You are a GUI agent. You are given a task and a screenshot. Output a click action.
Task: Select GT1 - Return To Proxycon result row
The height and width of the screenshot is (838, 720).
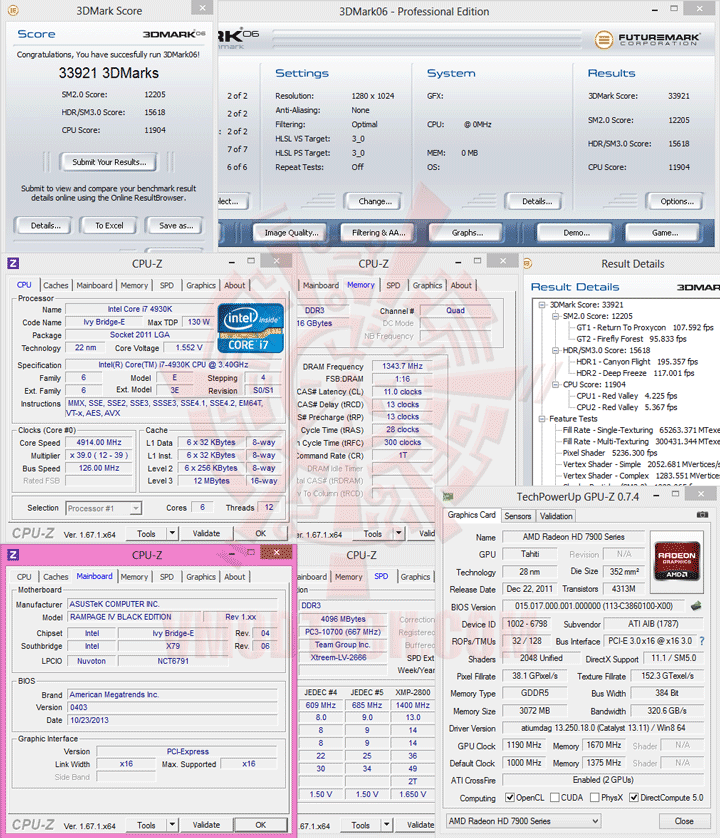point(645,327)
